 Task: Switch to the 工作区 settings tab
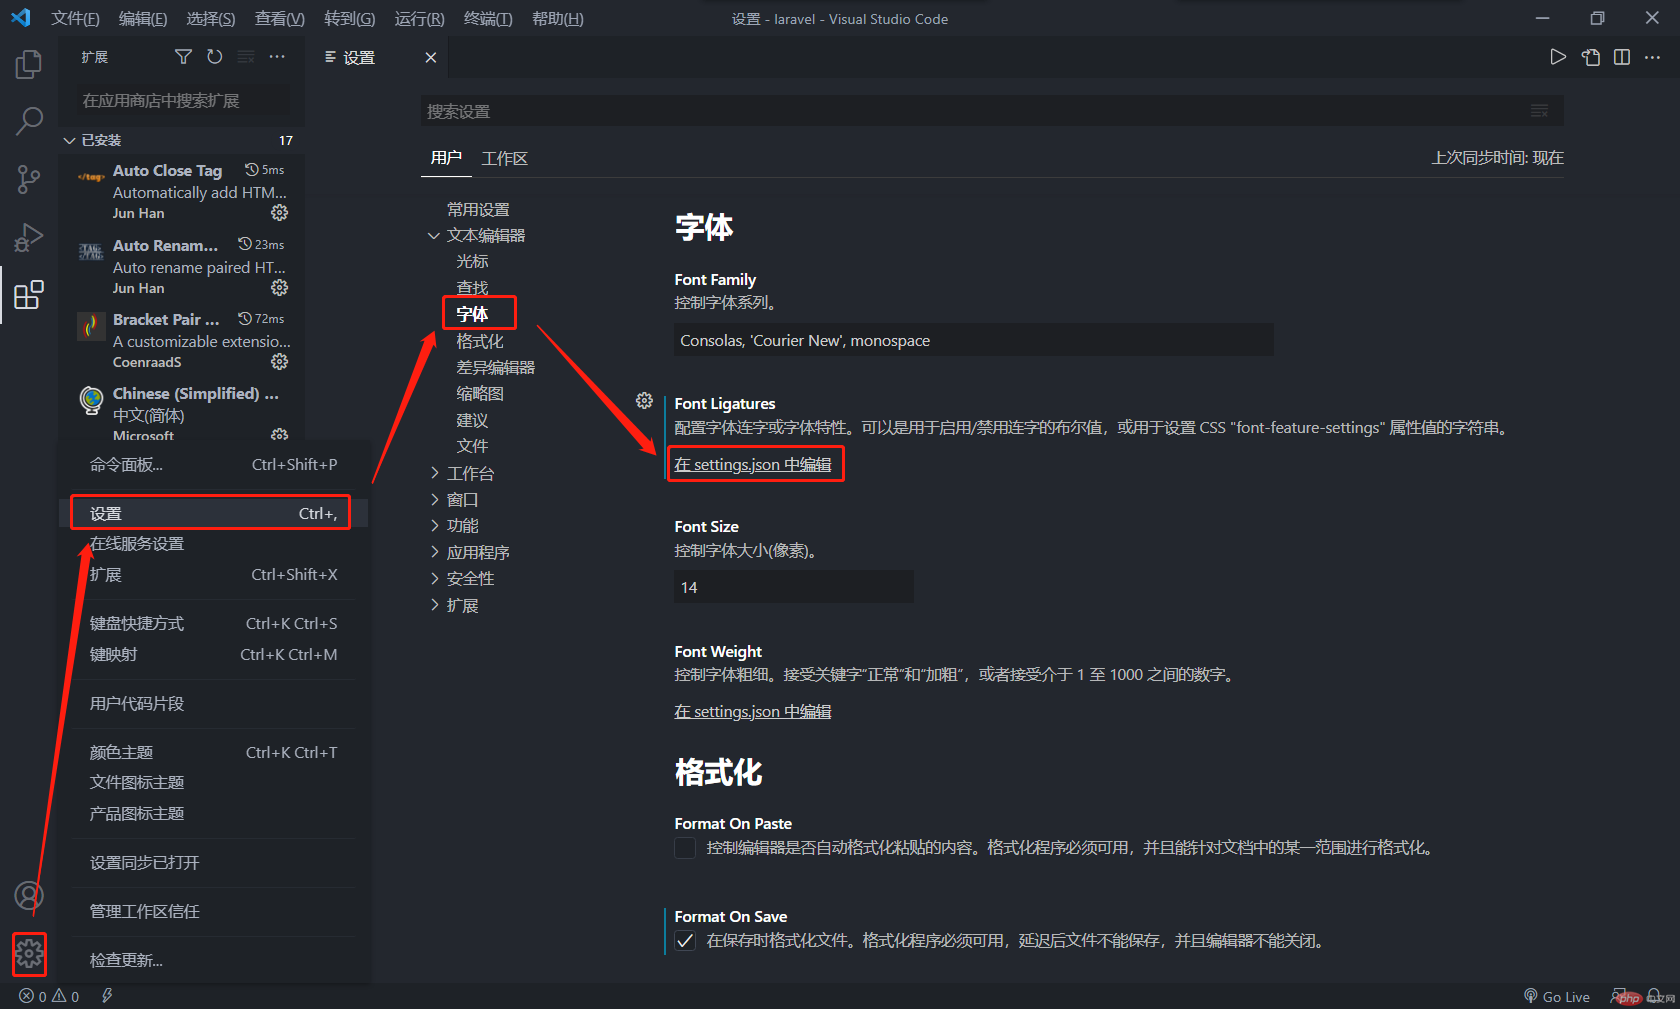point(504,158)
